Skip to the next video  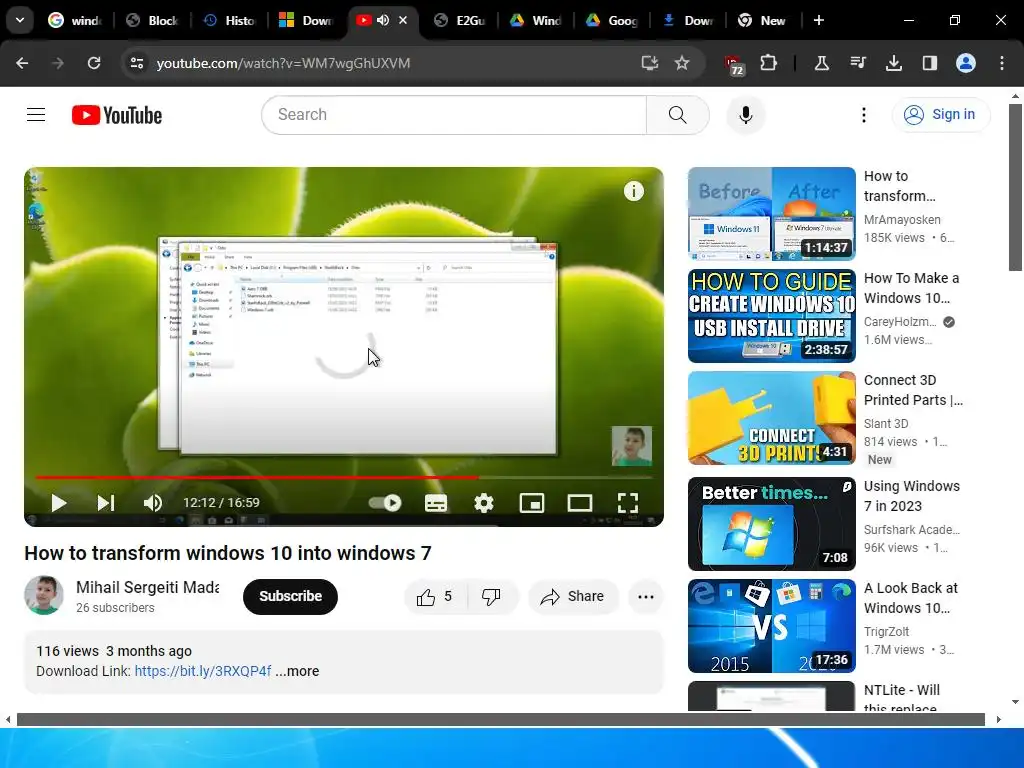tap(106, 503)
